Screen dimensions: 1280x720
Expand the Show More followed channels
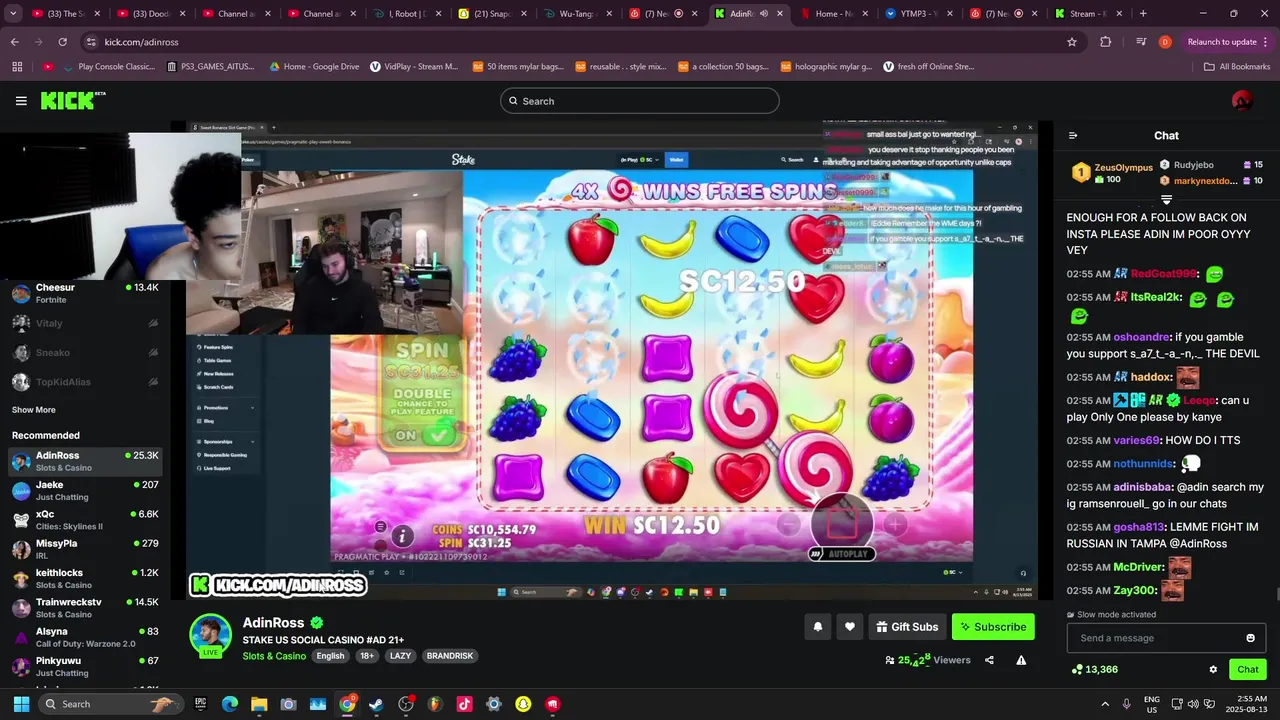34,410
